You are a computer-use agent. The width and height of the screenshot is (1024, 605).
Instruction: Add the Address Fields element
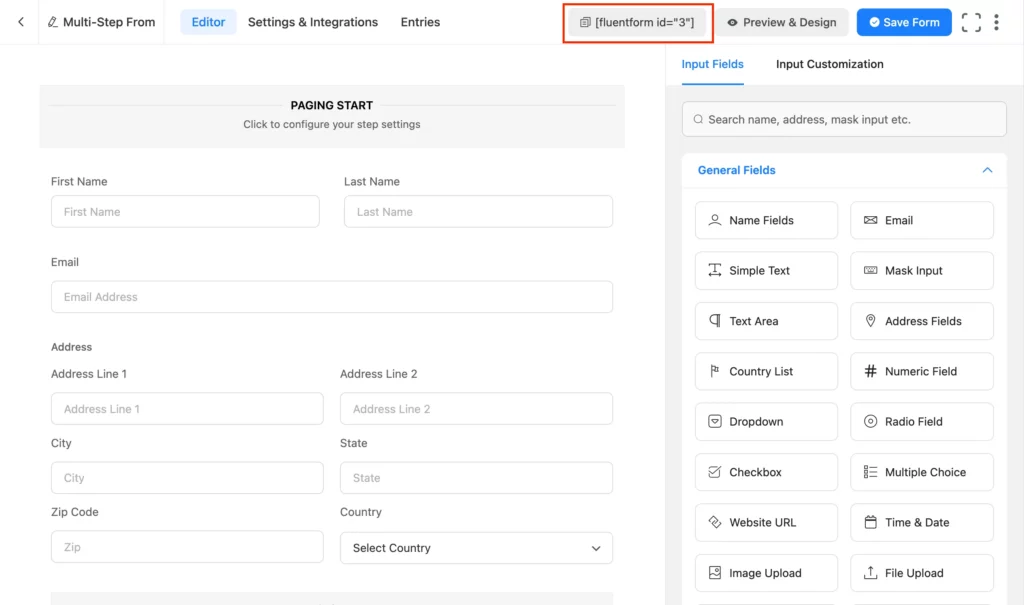click(x=921, y=321)
